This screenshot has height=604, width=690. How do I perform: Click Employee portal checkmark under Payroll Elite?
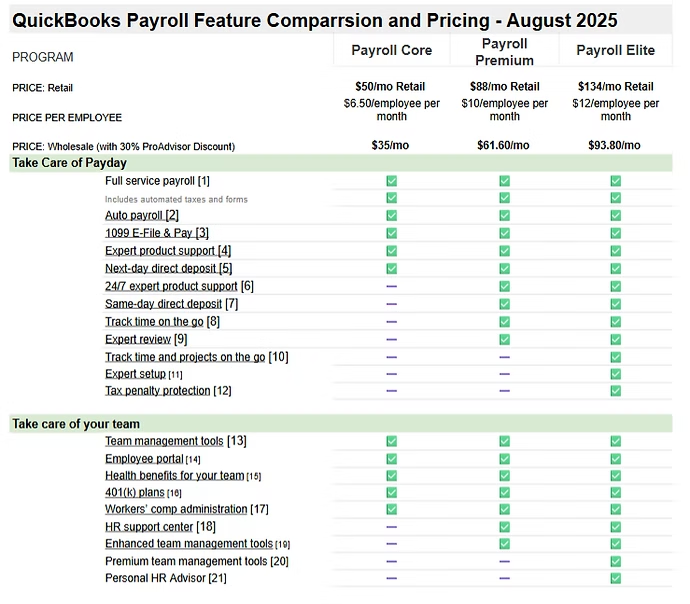615,459
